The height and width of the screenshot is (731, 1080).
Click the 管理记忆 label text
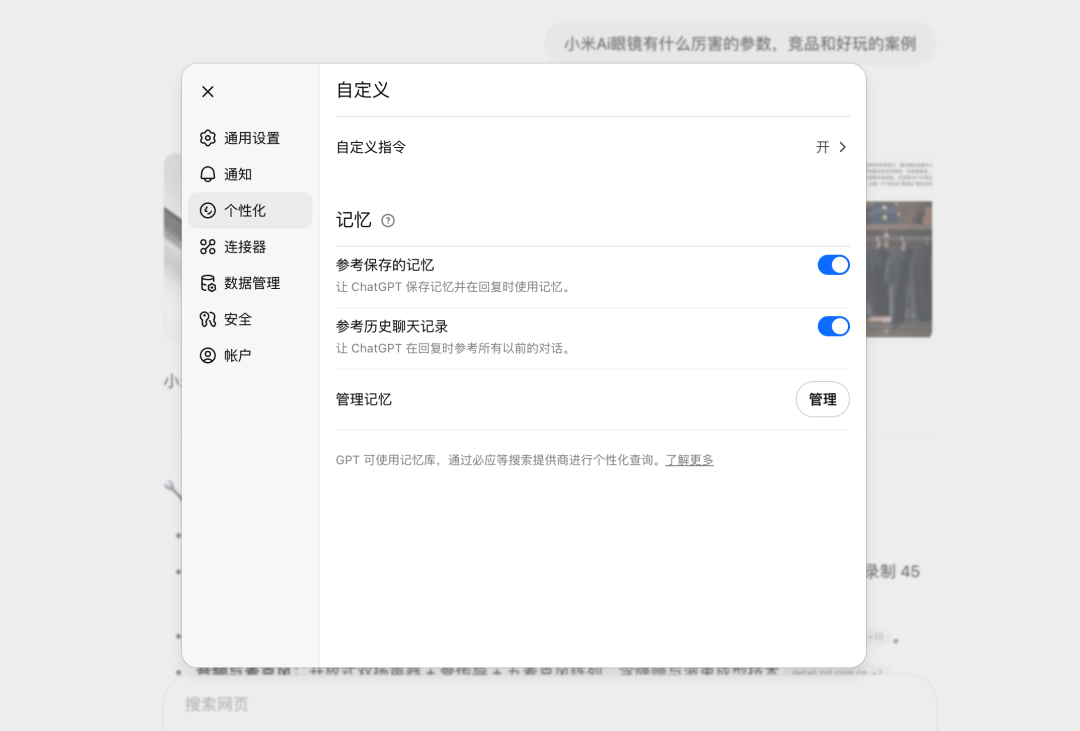click(x=364, y=400)
